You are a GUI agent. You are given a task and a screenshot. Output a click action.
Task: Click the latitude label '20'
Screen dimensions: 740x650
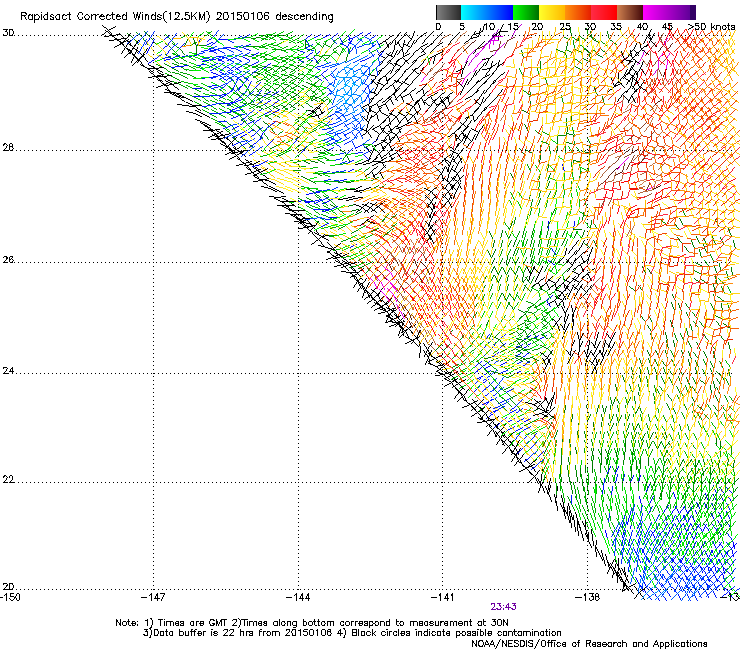tap(8, 587)
